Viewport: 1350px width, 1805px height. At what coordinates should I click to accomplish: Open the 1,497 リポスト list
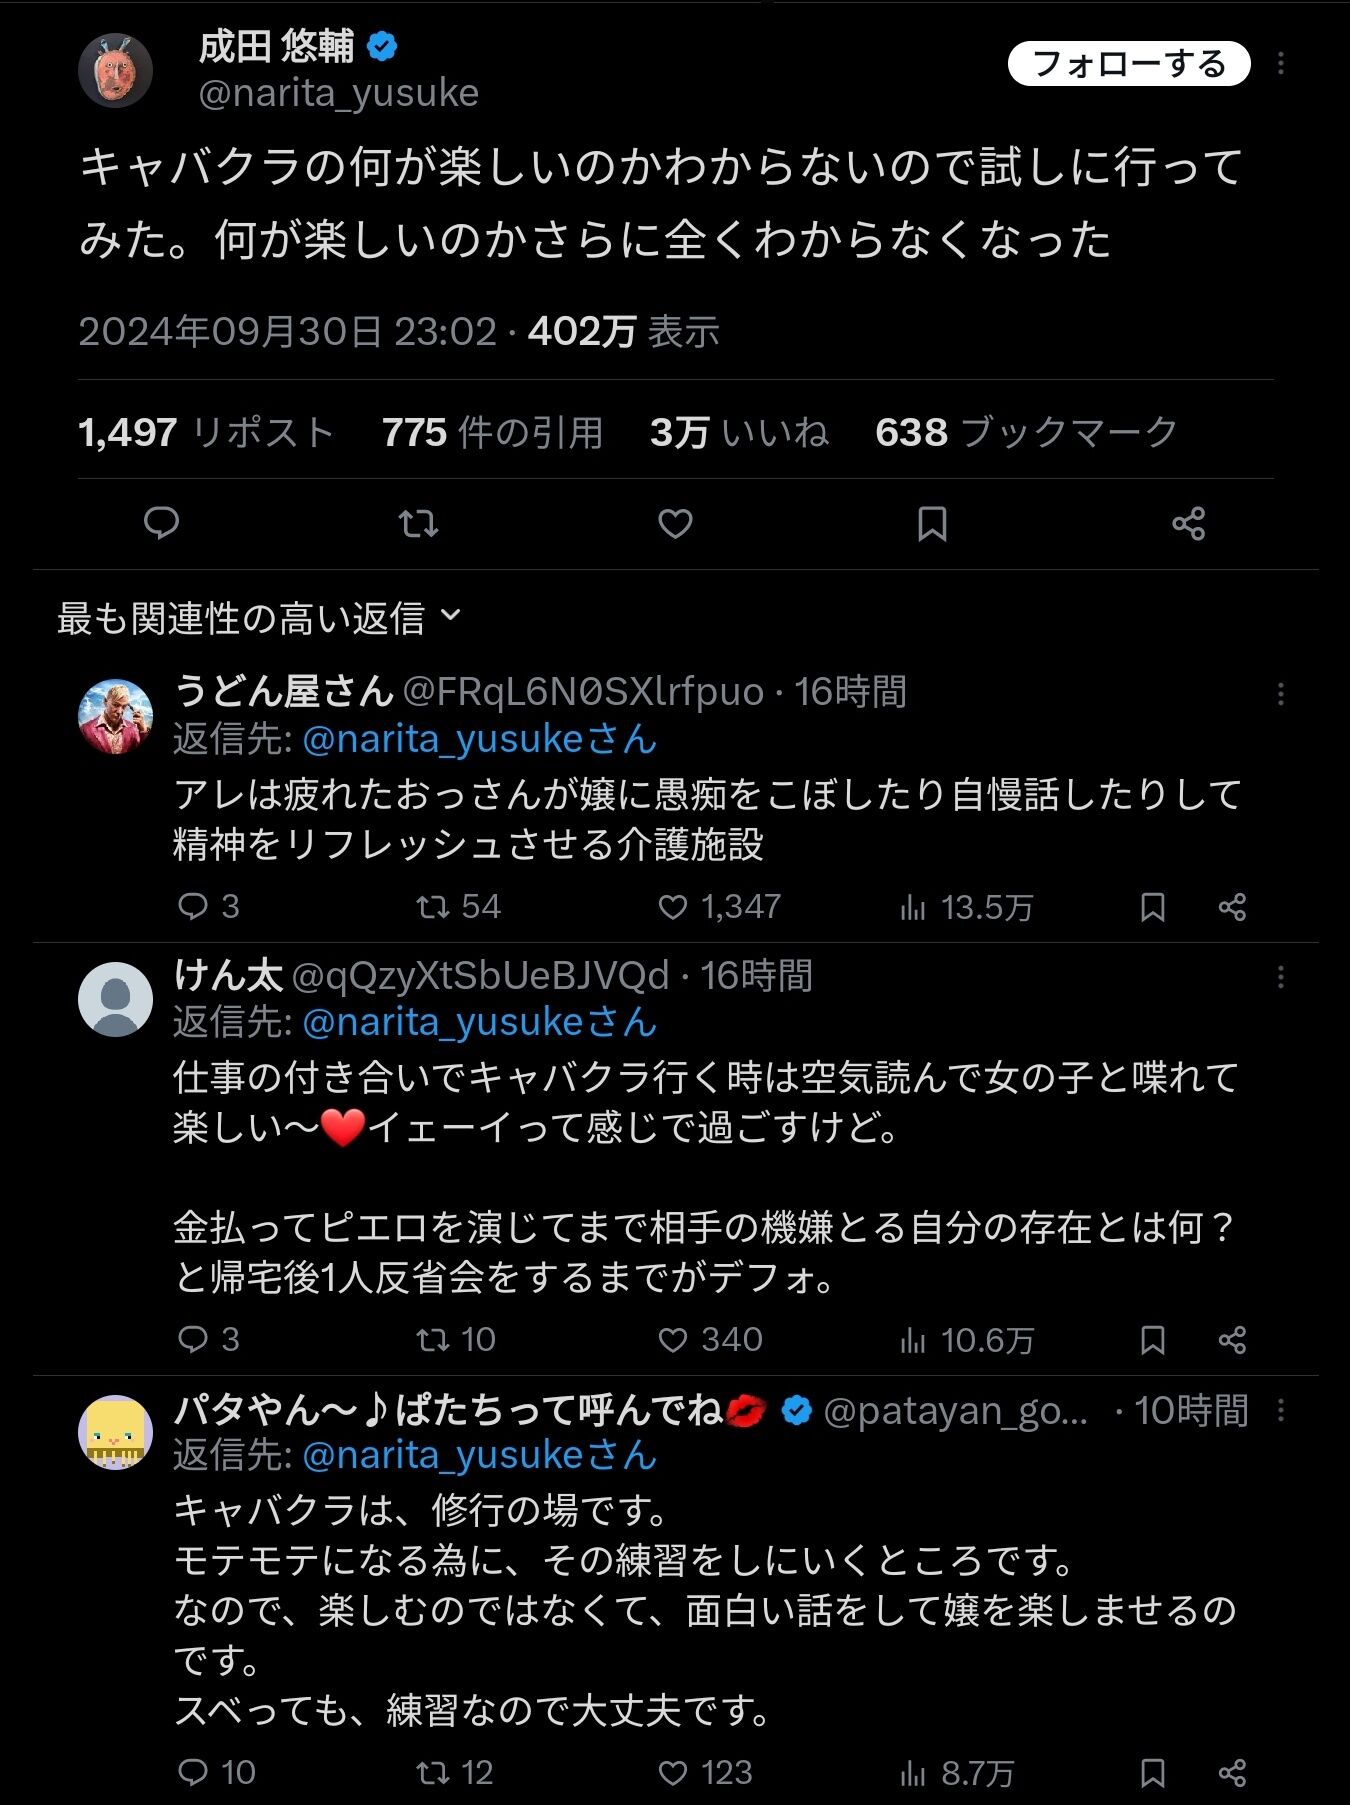(x=206, y=432)
